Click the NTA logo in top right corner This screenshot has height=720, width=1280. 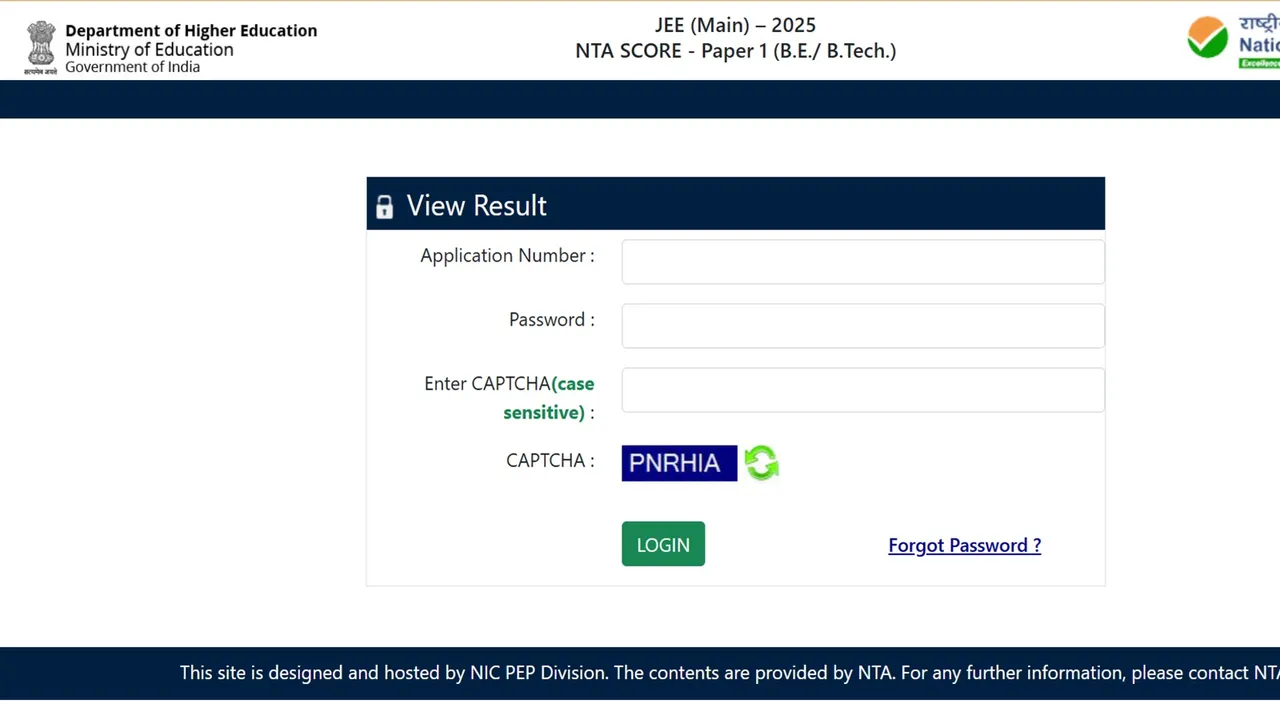pyautogui.click(x=1207, y=38)
